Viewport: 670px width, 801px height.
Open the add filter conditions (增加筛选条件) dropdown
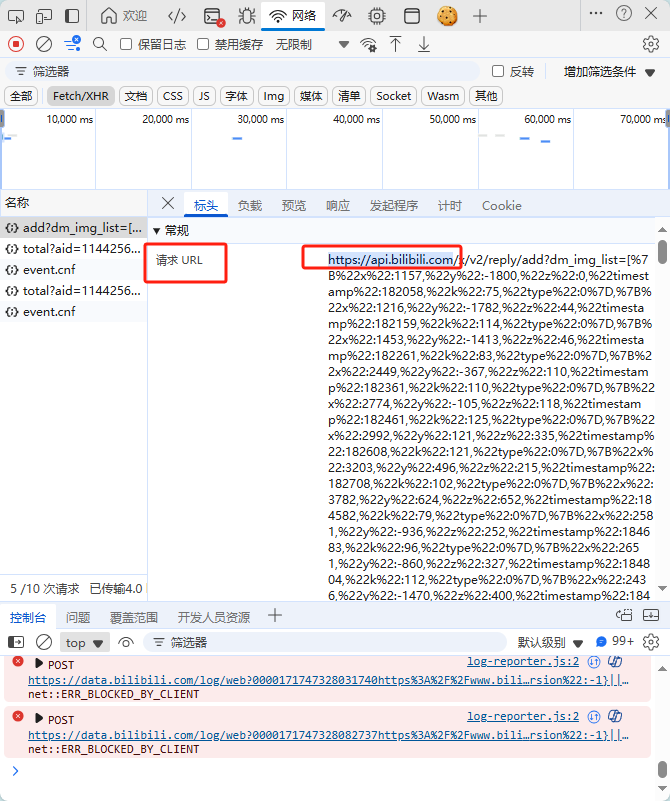click(x=609, y=72)
